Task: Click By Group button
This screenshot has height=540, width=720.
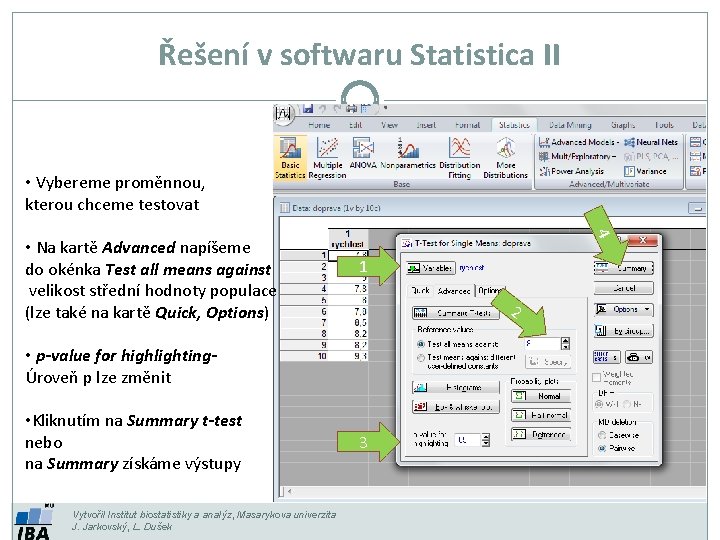Action: click(x=623, y=331)
